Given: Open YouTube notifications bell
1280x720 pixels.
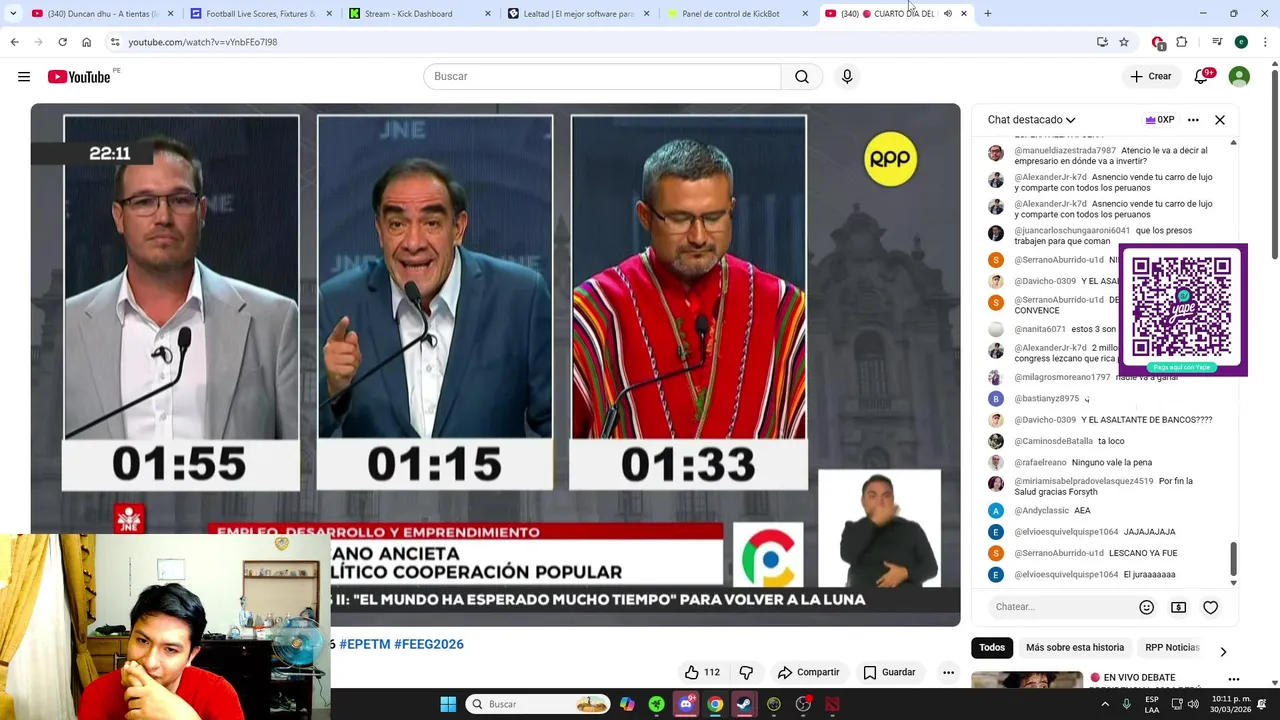Looking at the screenshot, I should [x=1201, y=77].
